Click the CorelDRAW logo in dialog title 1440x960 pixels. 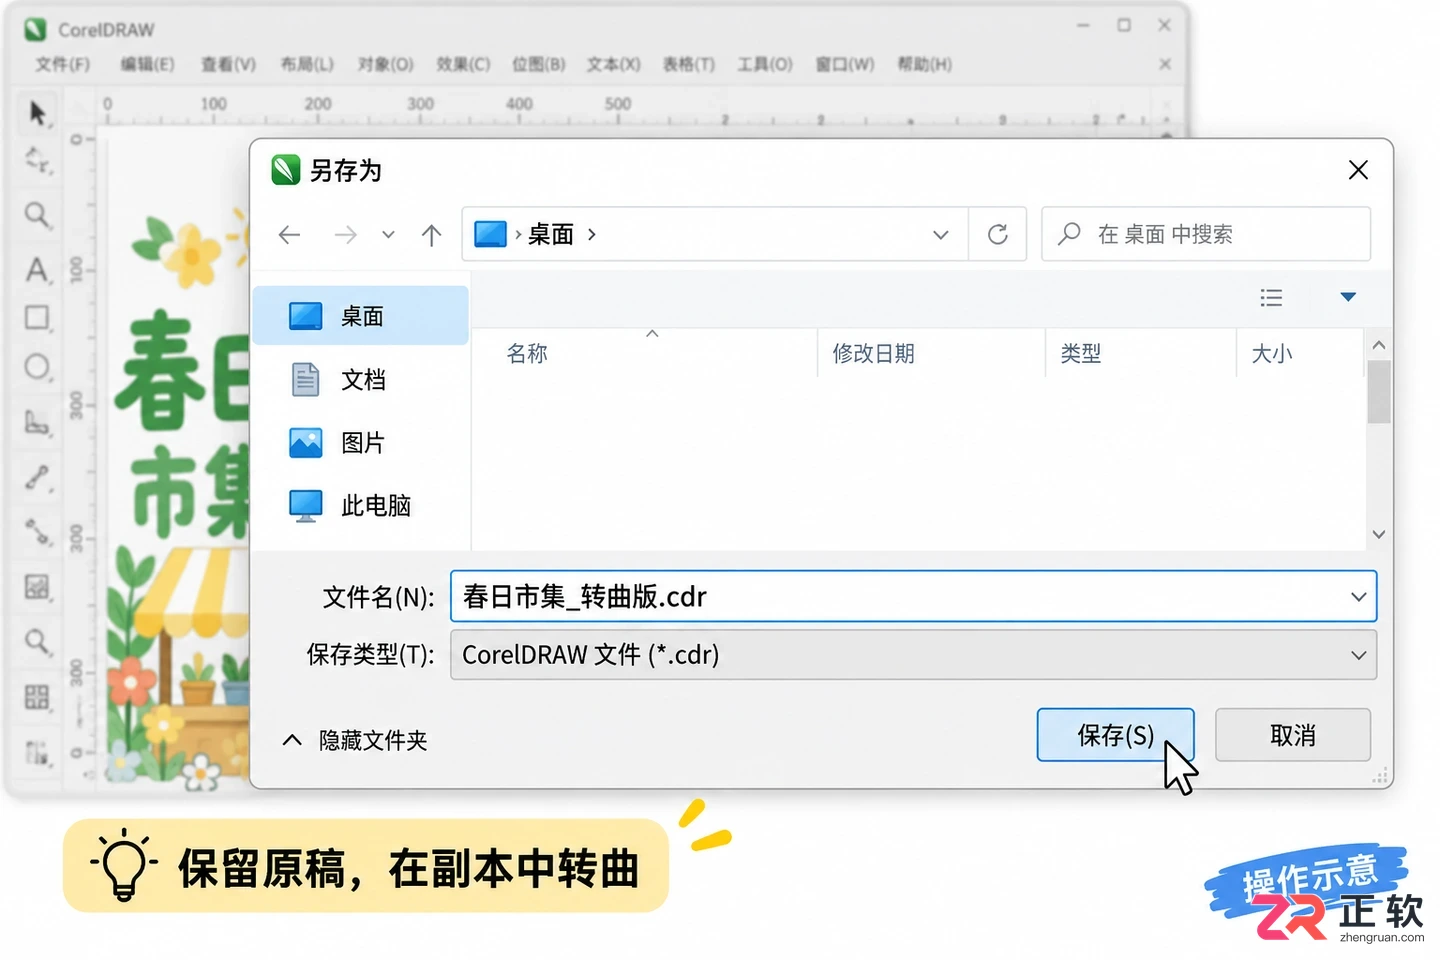286,170
